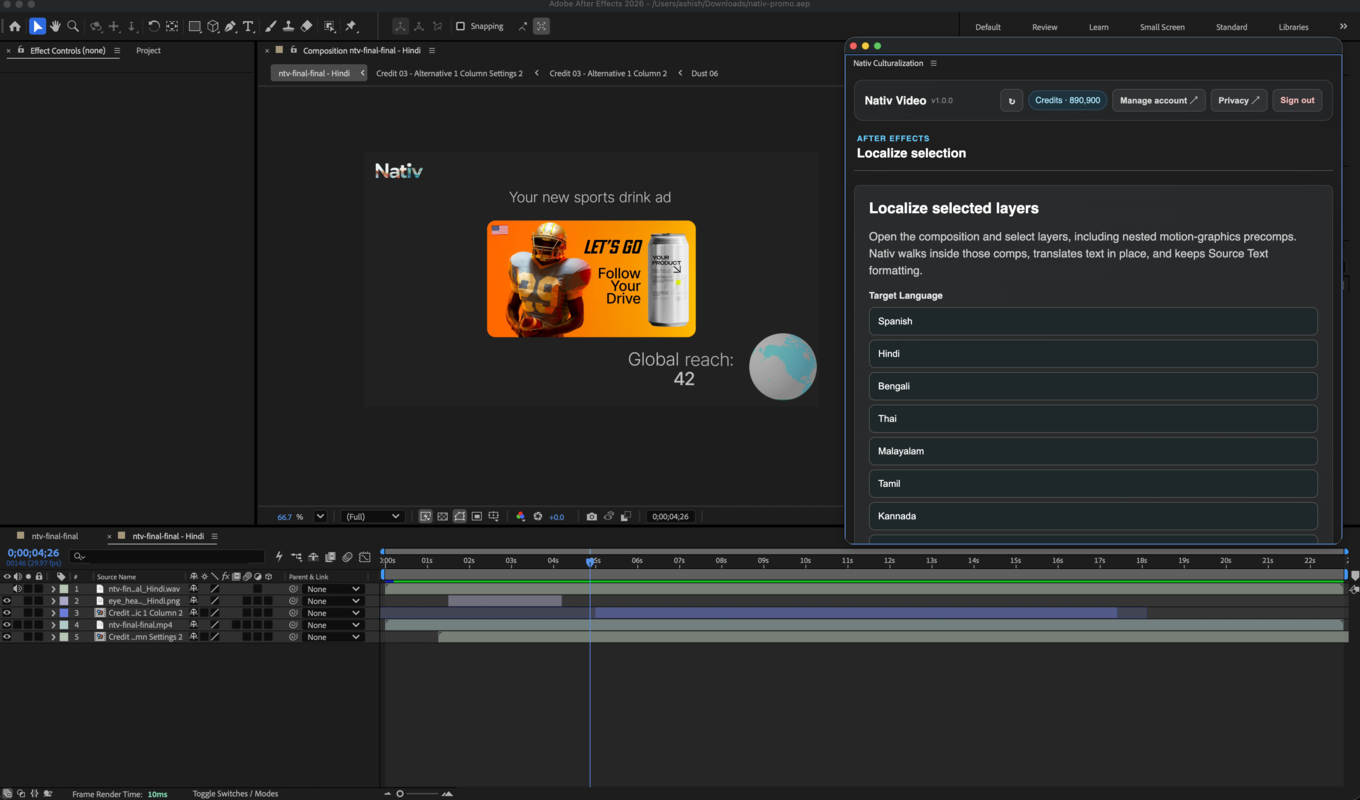The image size is (1360, 800).
Task: Hide the eye_hea..._Hindi.png layer
Action: click(7, 601)
